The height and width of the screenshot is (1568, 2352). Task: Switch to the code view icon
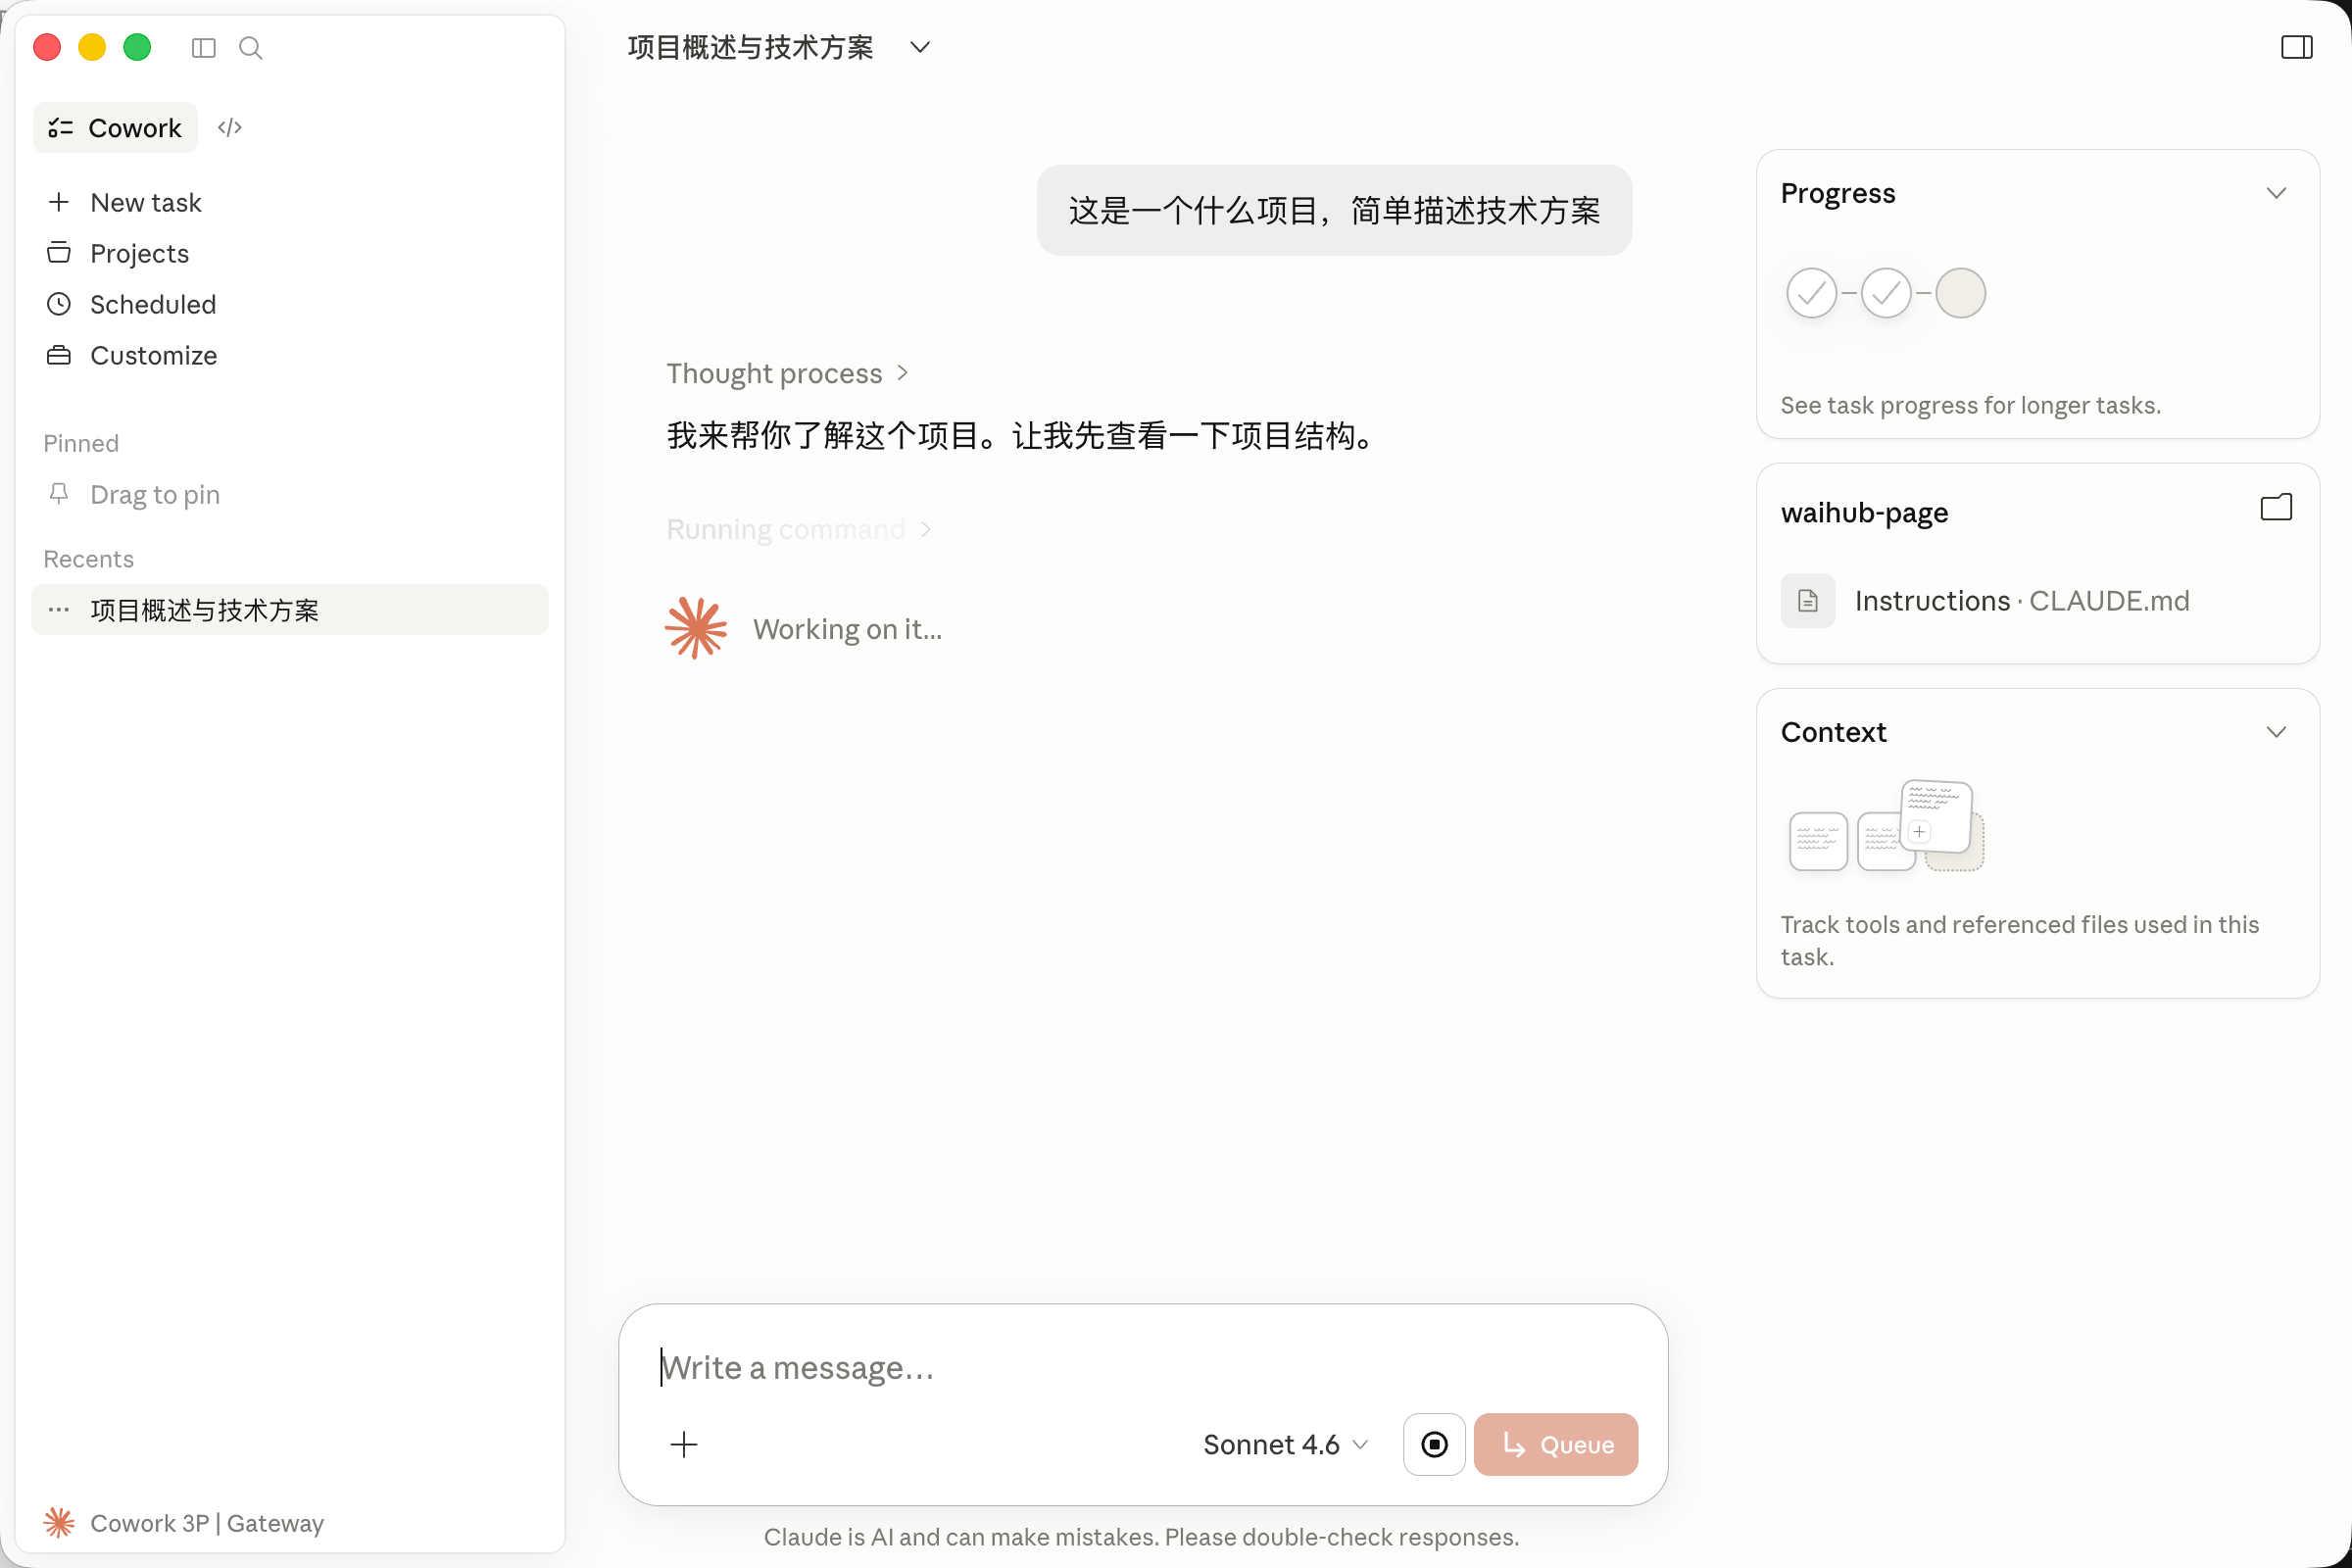tap(230, 128)
